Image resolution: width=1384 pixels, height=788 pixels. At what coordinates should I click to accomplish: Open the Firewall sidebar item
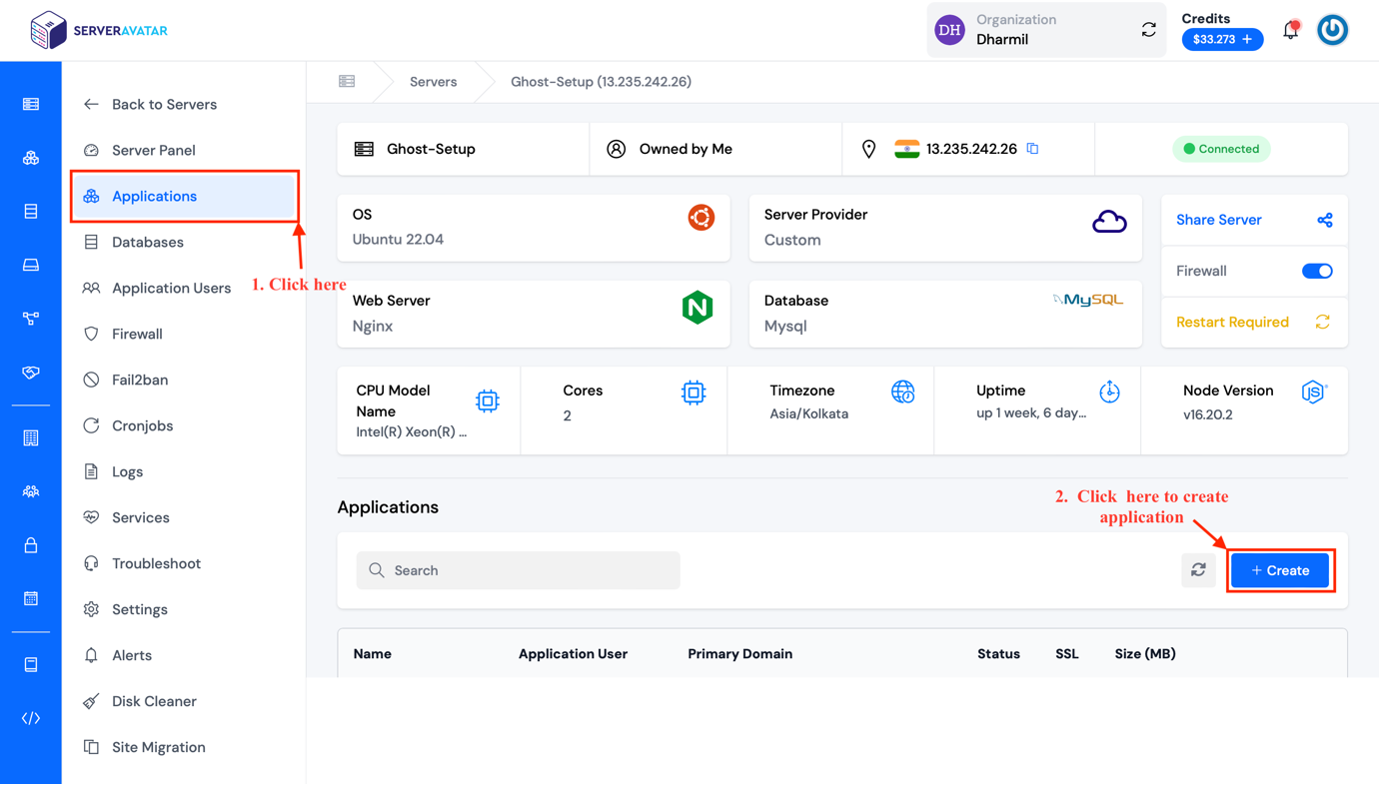tap(124, 334)
